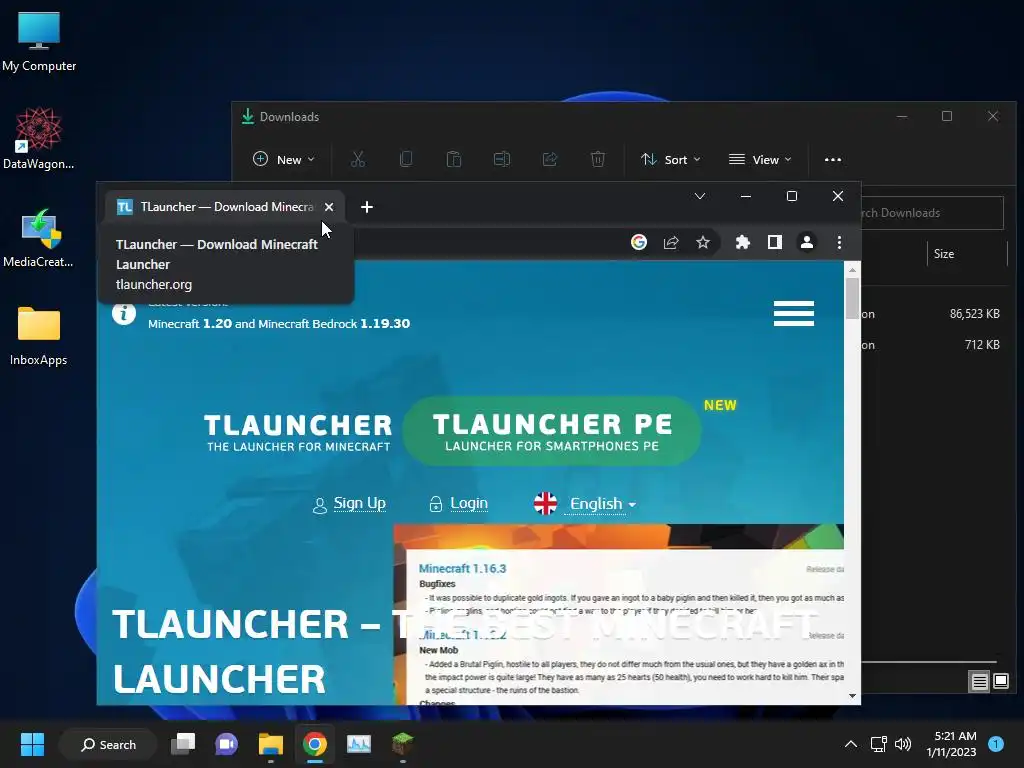Image resolution: width=1024 pixels, height=768 pixels.
Task: Click the volume speaker icon
Action: pyautogui.click(x=903, y=744)
